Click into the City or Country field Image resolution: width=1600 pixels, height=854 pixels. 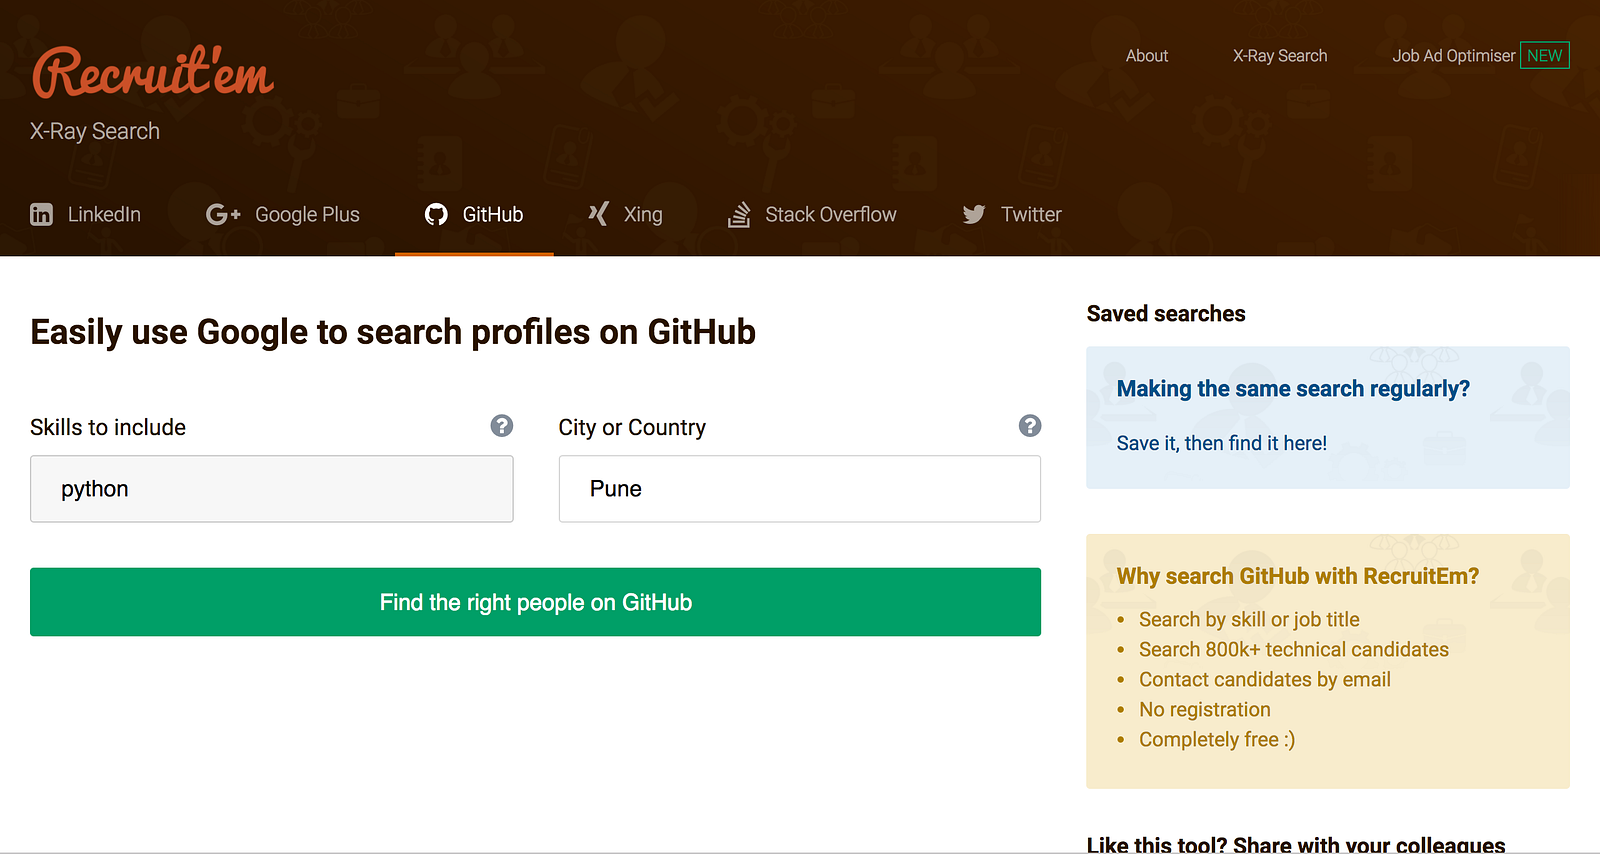(800, 489)
